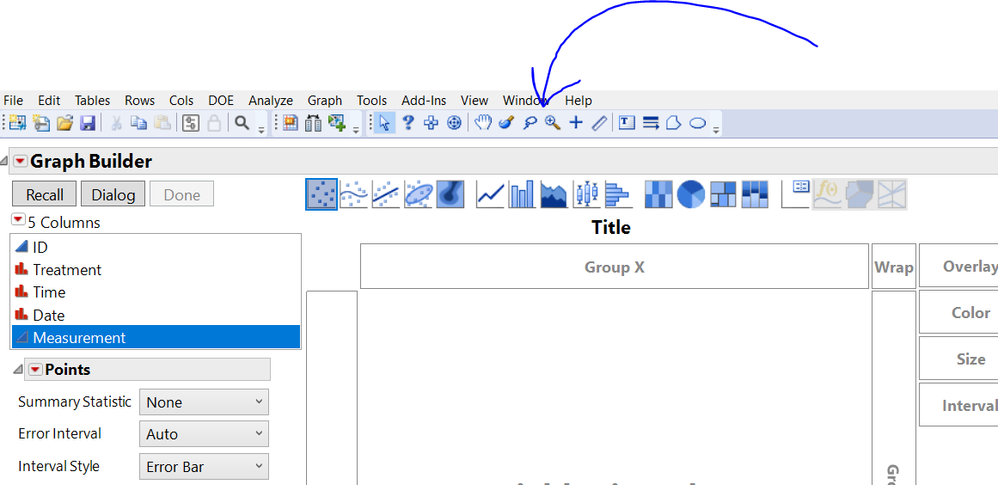Click the Paste clipboard toolbar icon
The width and height of the screenshot is (998, 485).
(x=162, y=123)
